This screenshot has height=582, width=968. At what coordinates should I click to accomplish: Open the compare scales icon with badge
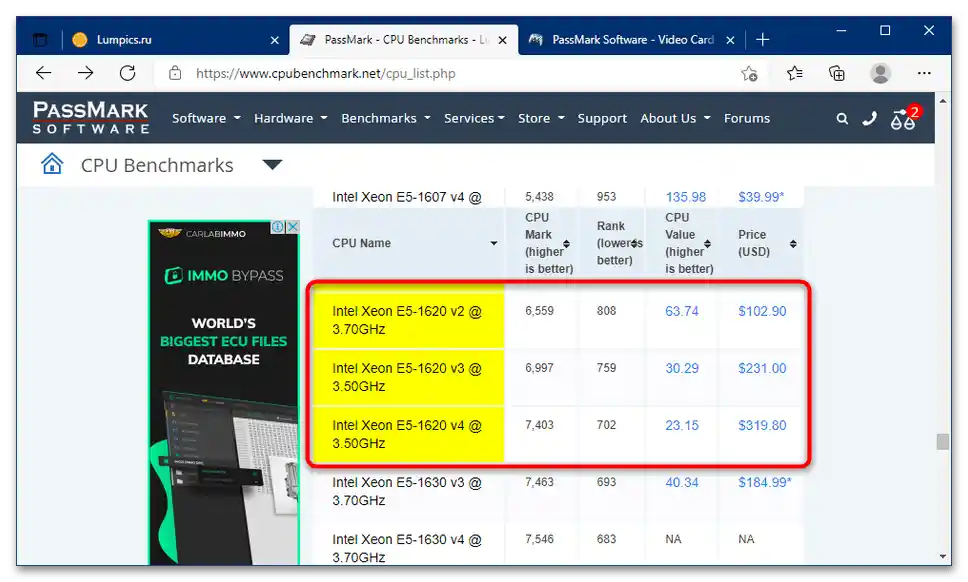[x=904, y=117]
